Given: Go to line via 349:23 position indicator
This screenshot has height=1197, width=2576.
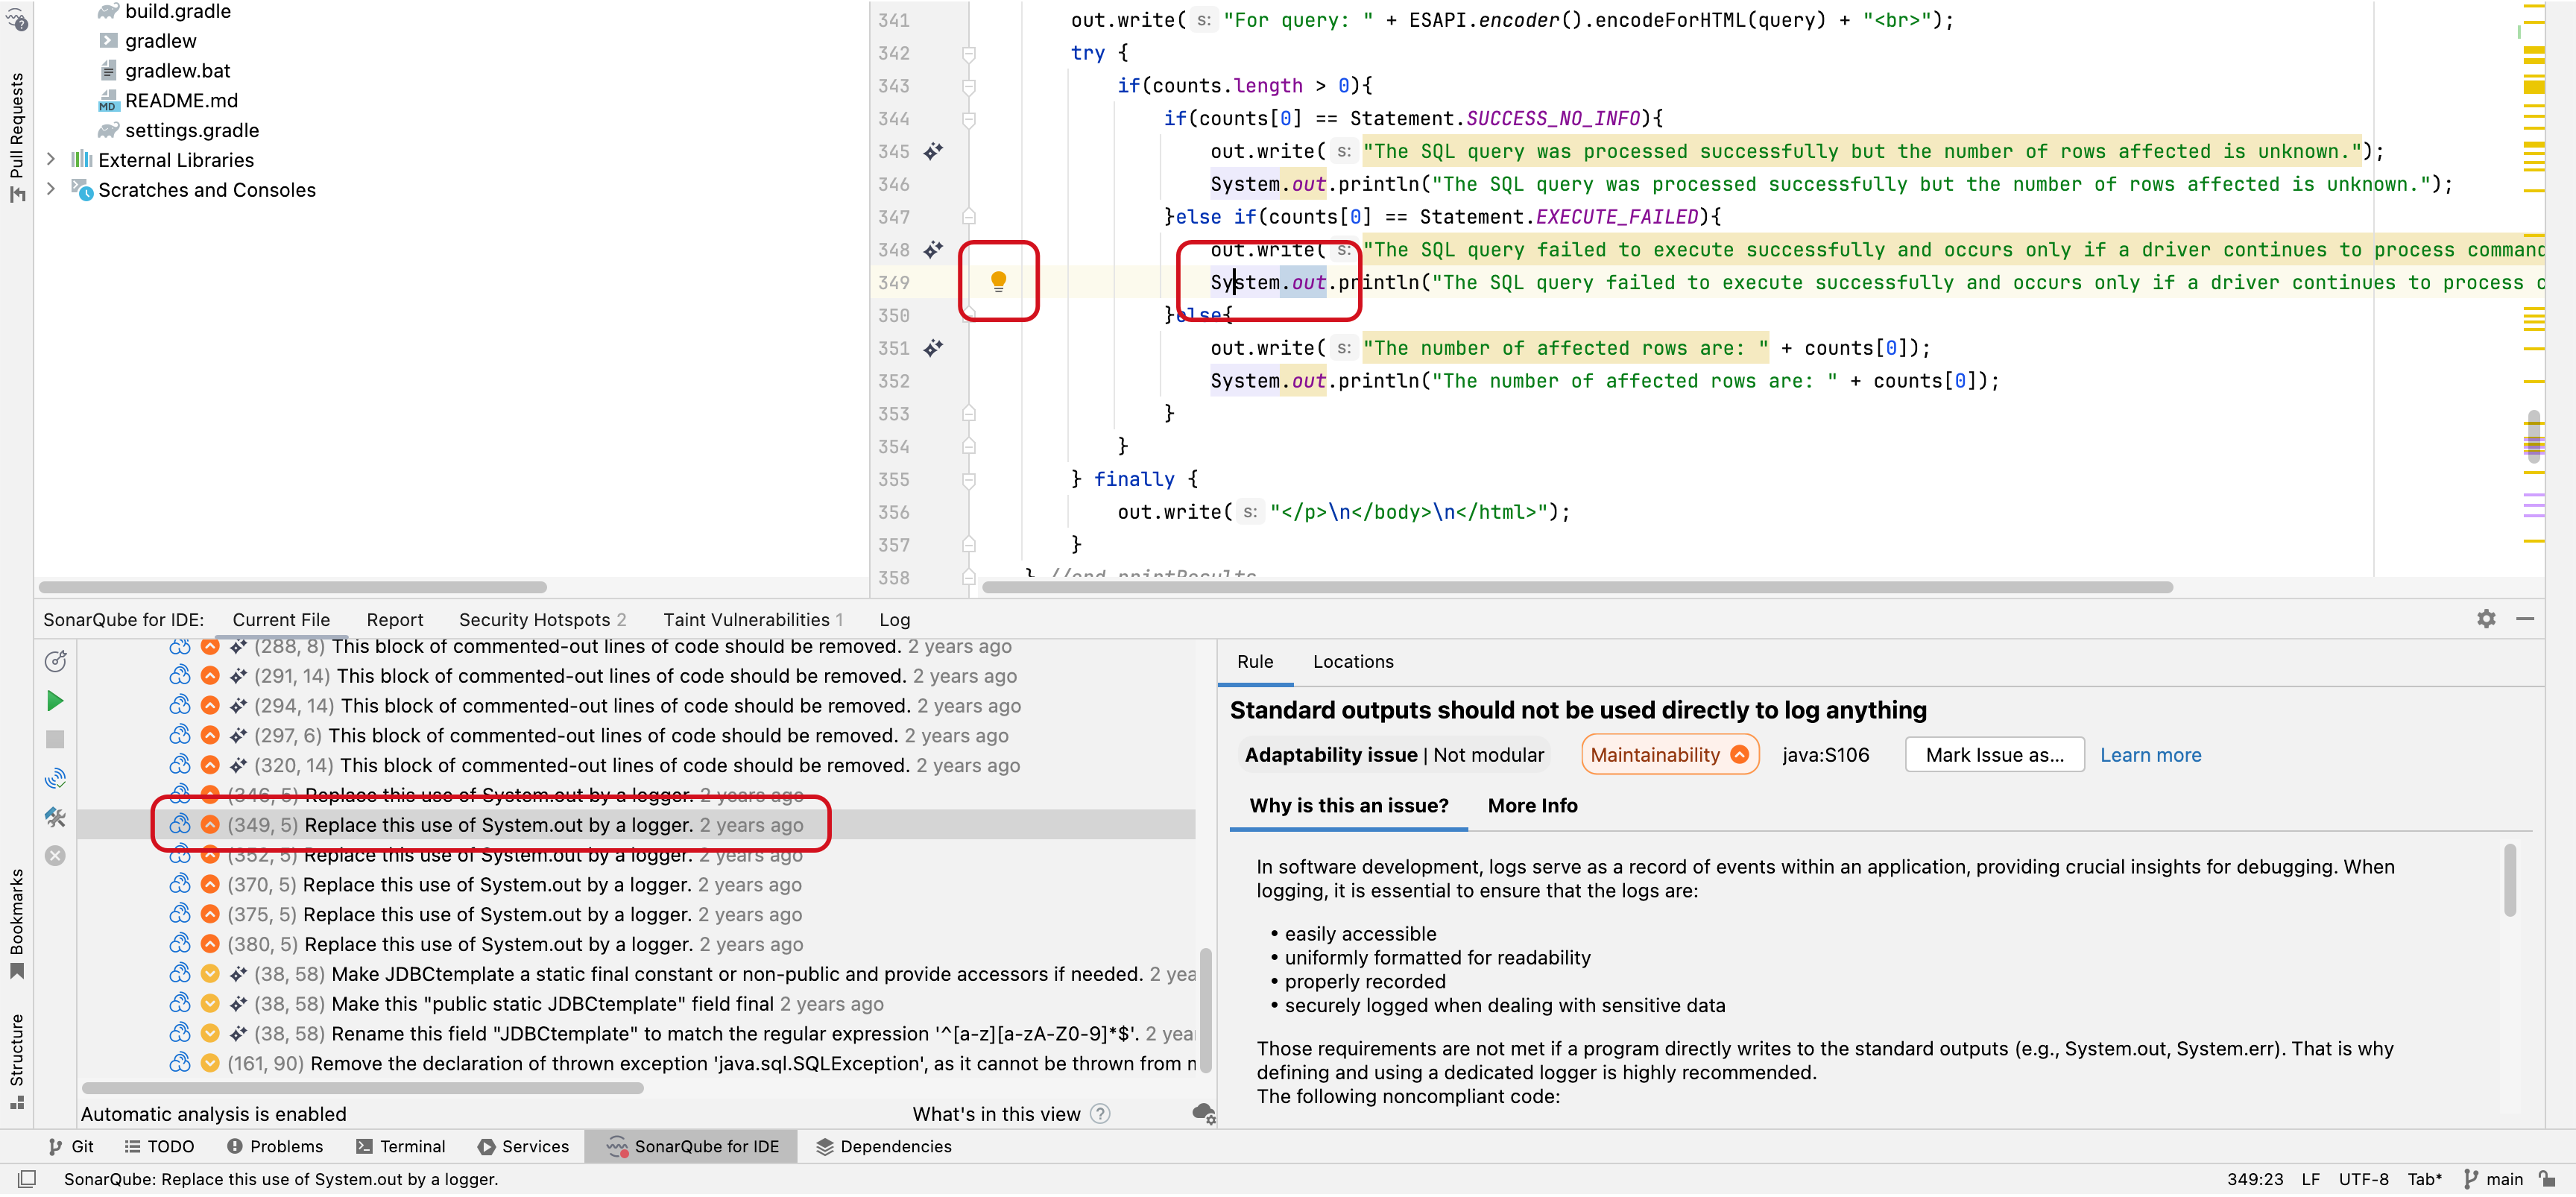Looking at the screenshot, I should point(2254,1179).
